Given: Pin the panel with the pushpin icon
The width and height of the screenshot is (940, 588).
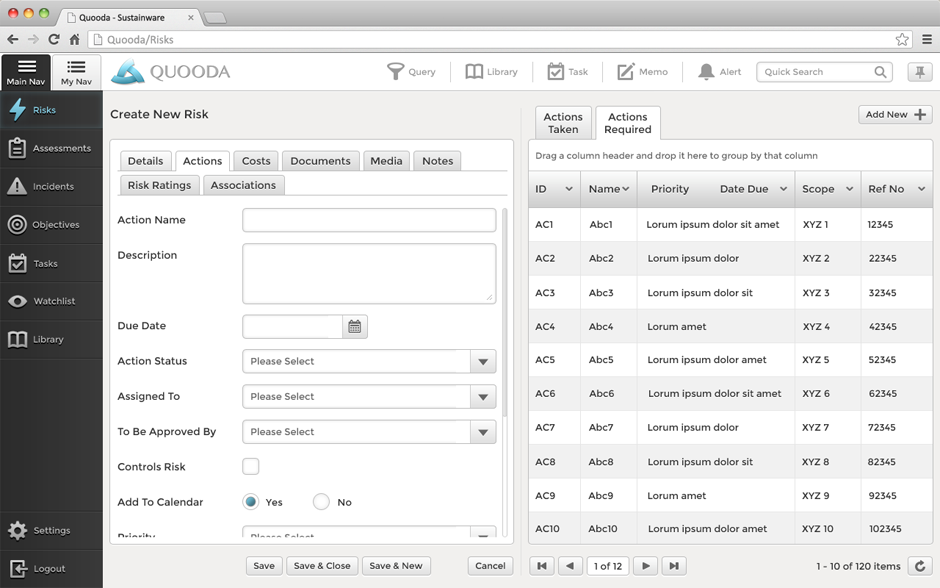Looking at the screenshot, I should (919, 72).
